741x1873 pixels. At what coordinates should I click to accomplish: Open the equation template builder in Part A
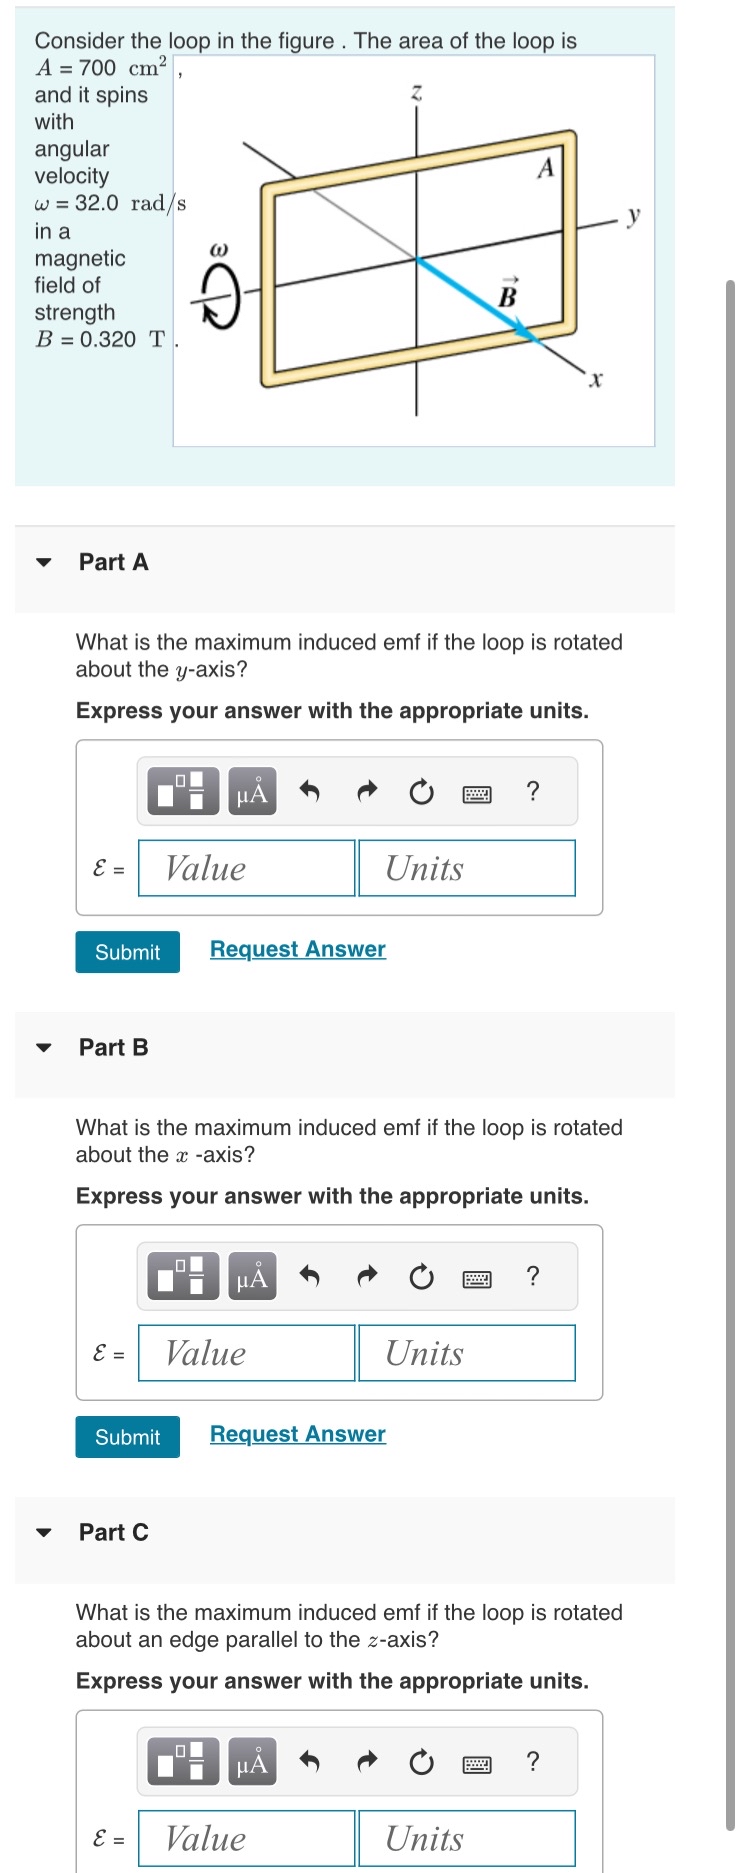tap(181, 790)
